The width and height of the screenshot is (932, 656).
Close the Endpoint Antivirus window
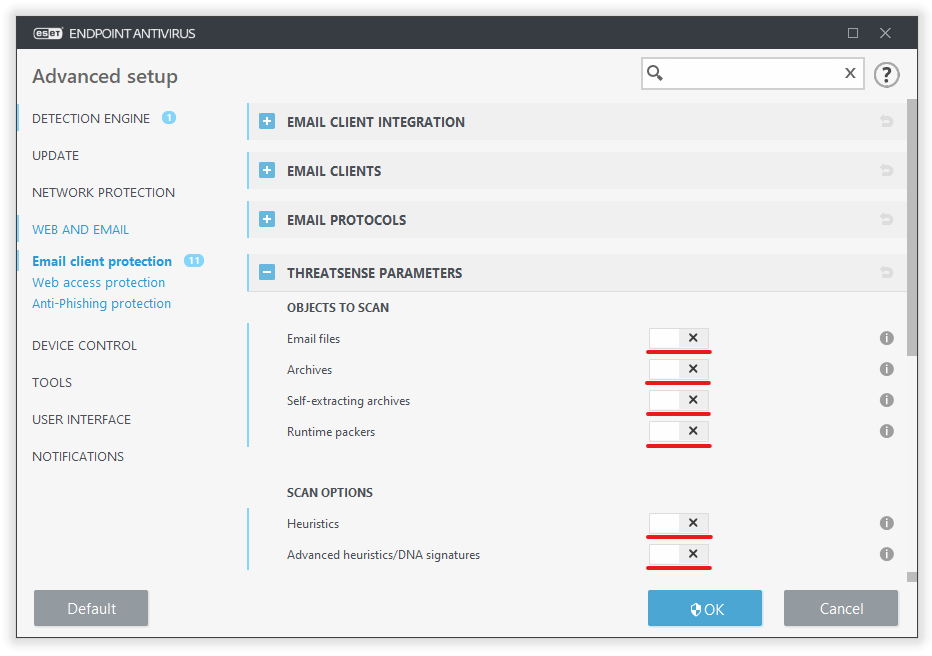tap(885, 33)
